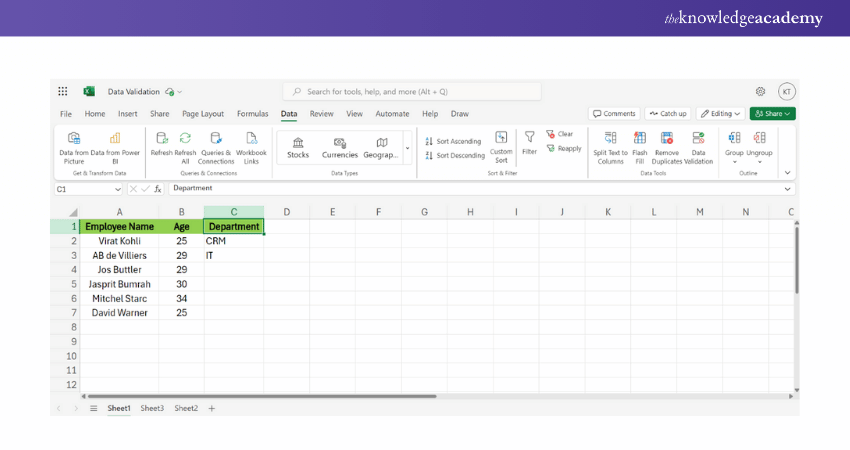Select the Stocks data type
The image size is (850, 450).
coord(298,147)
